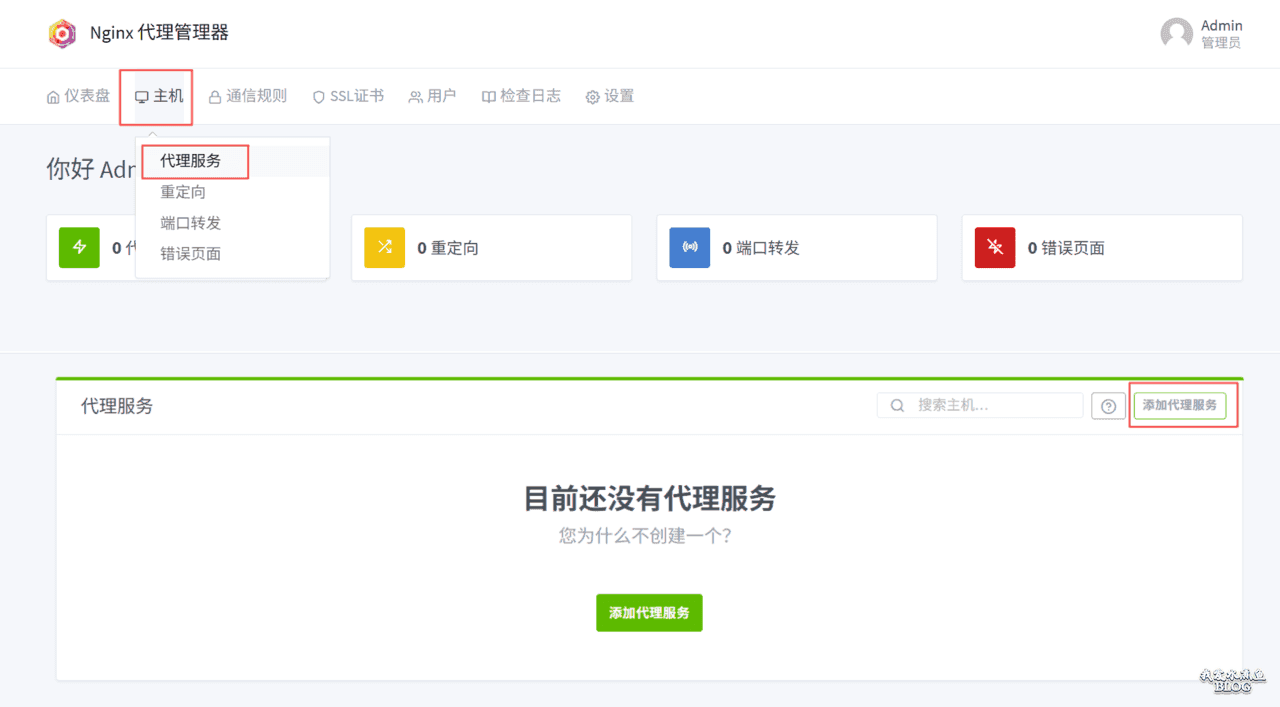Open the 仪表盘 dashboard tab
Image resolution: width=1280 pixels, height=707 pixels.
coord(78,97)
